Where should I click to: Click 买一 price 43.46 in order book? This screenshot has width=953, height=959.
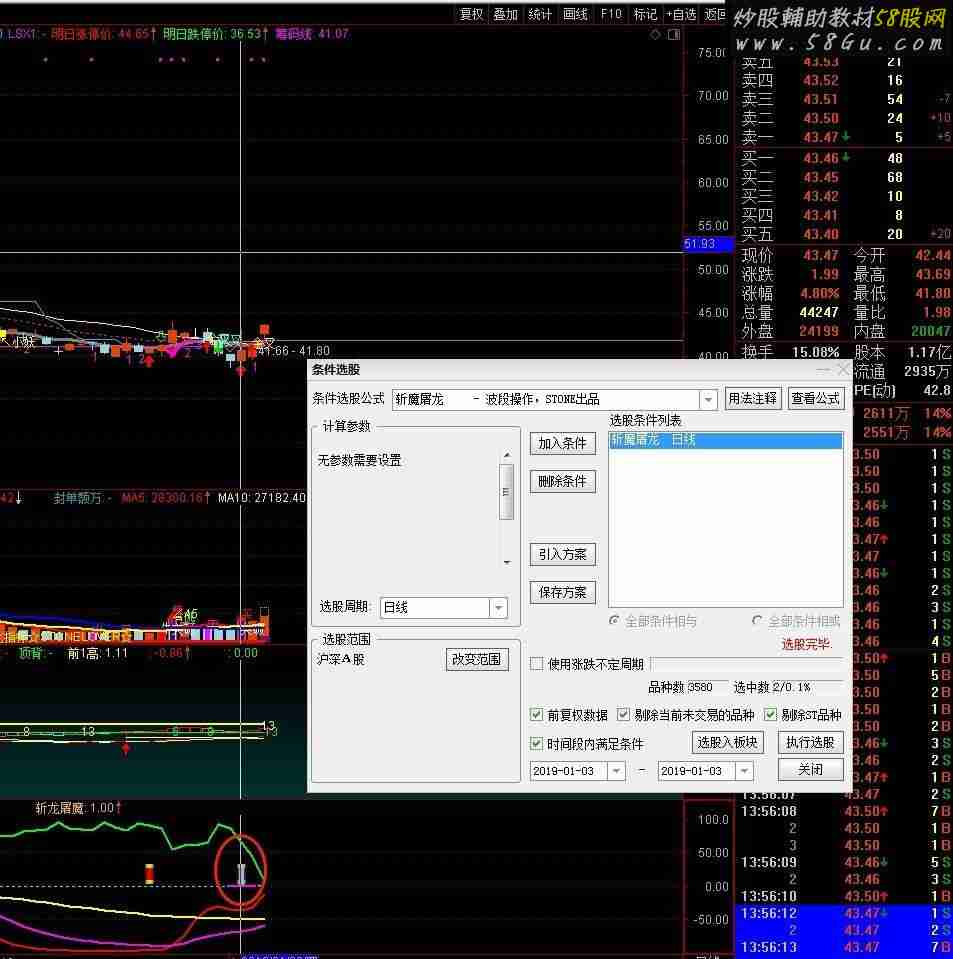point(820,158)
